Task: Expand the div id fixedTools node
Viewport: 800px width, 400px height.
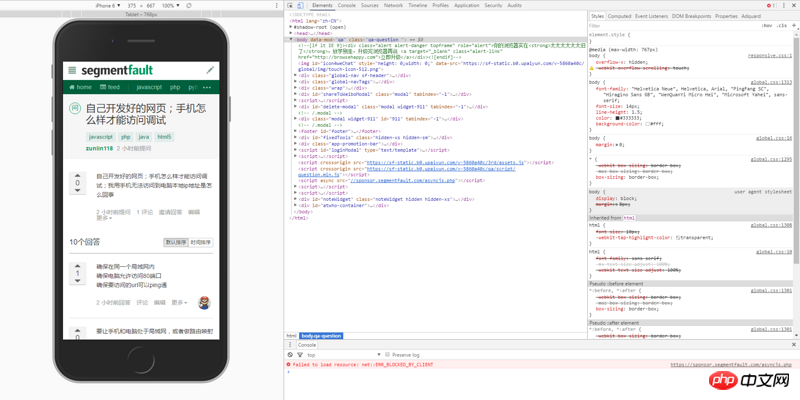Action: point(296,138)
